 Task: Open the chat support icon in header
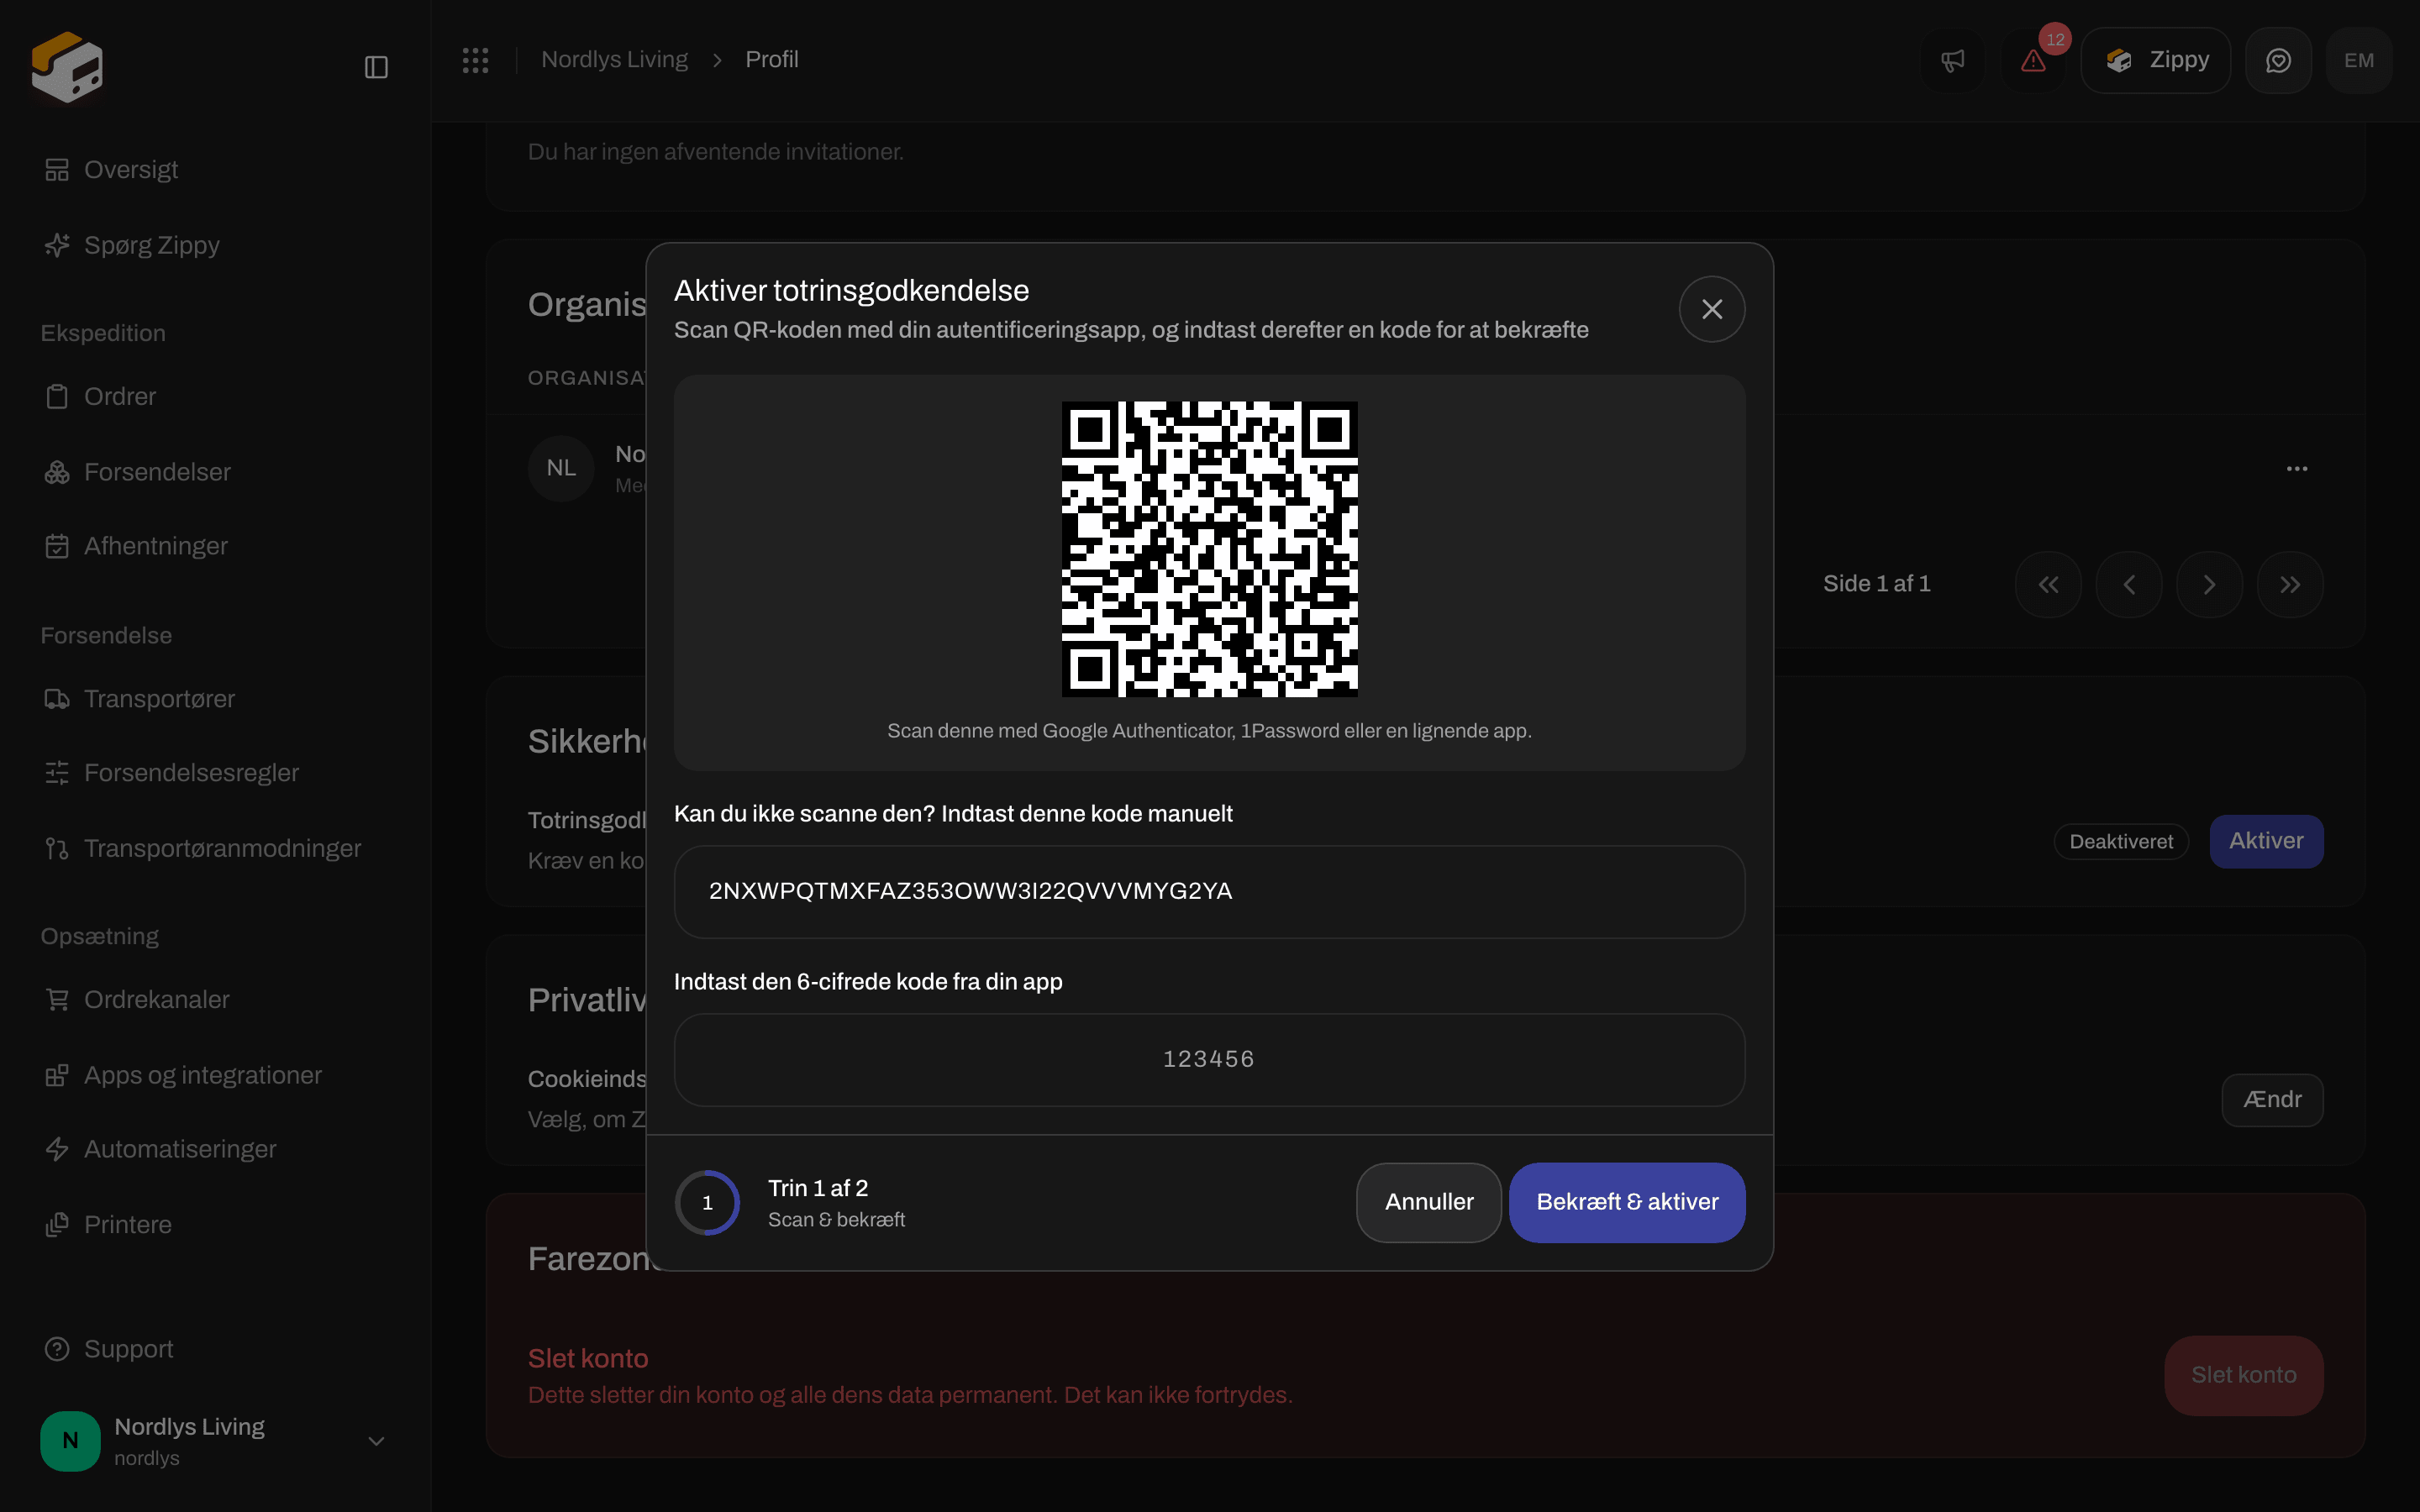(2278, 61)
